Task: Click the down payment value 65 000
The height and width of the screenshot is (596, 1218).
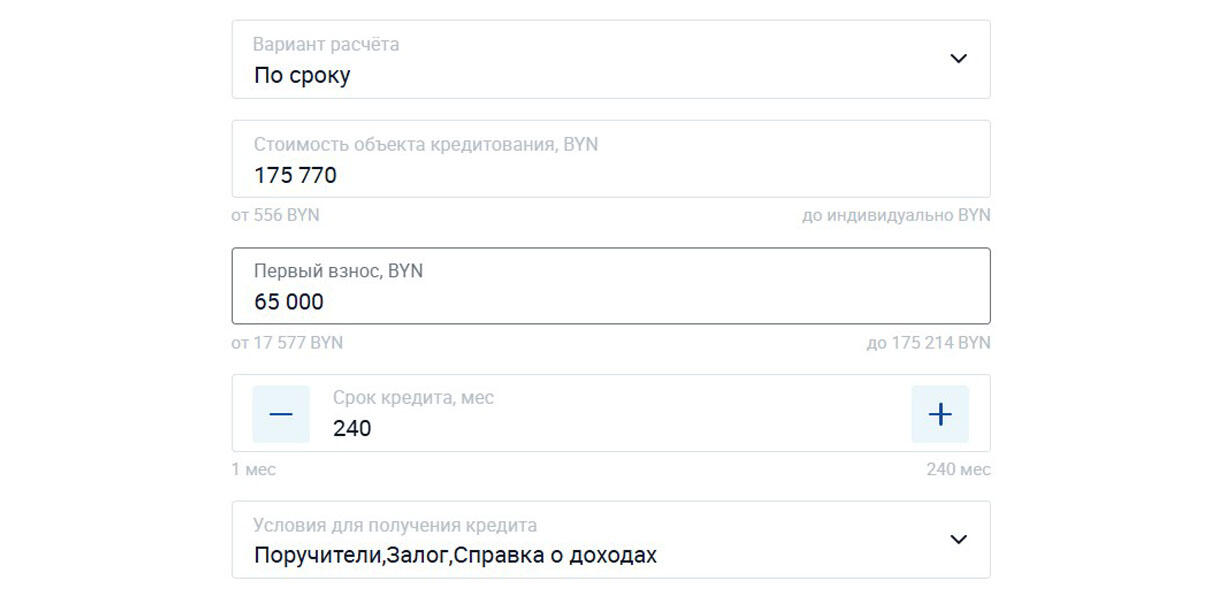Action: pos(289,302)
